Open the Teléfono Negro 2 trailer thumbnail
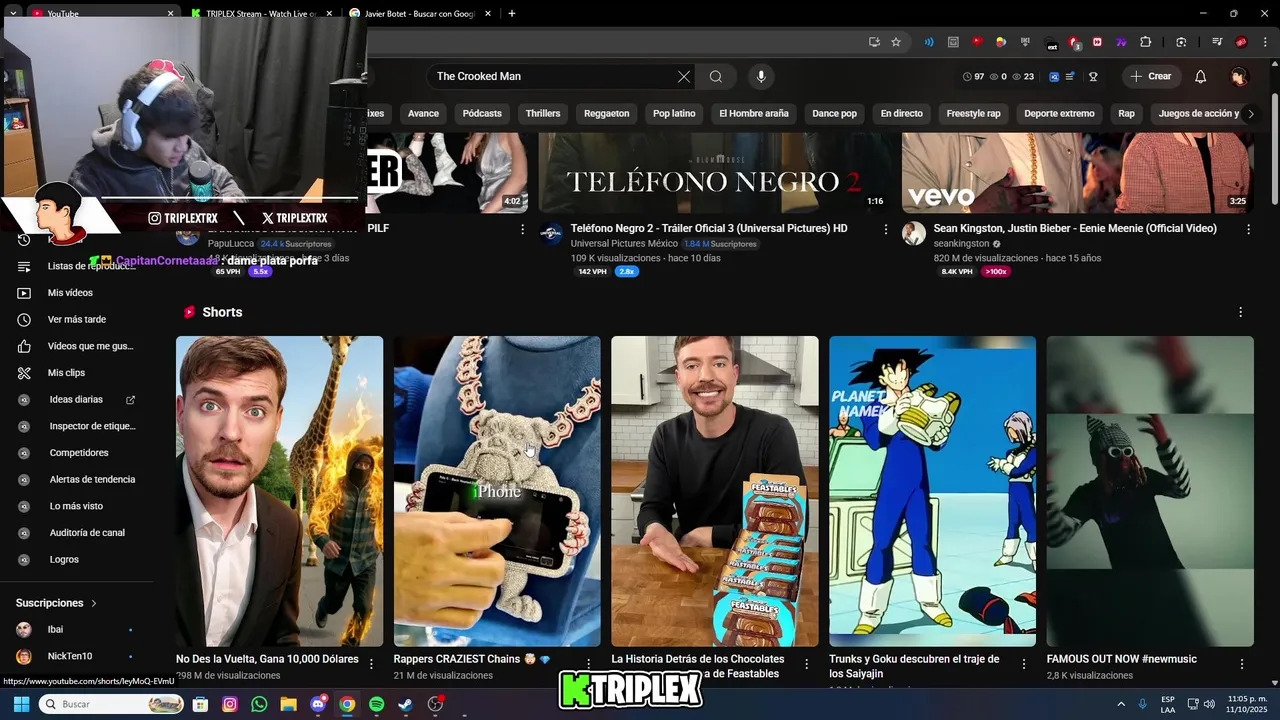The width and height of the screenshot is (1280, 720). 714,172
